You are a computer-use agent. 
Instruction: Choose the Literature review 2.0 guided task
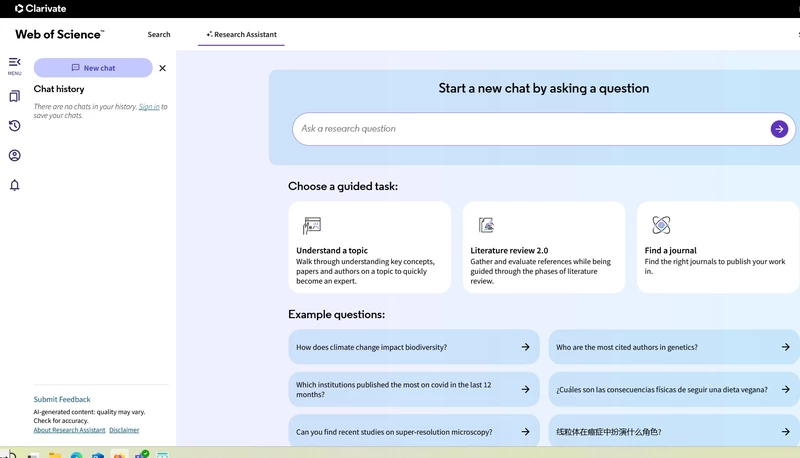(543, 247)
